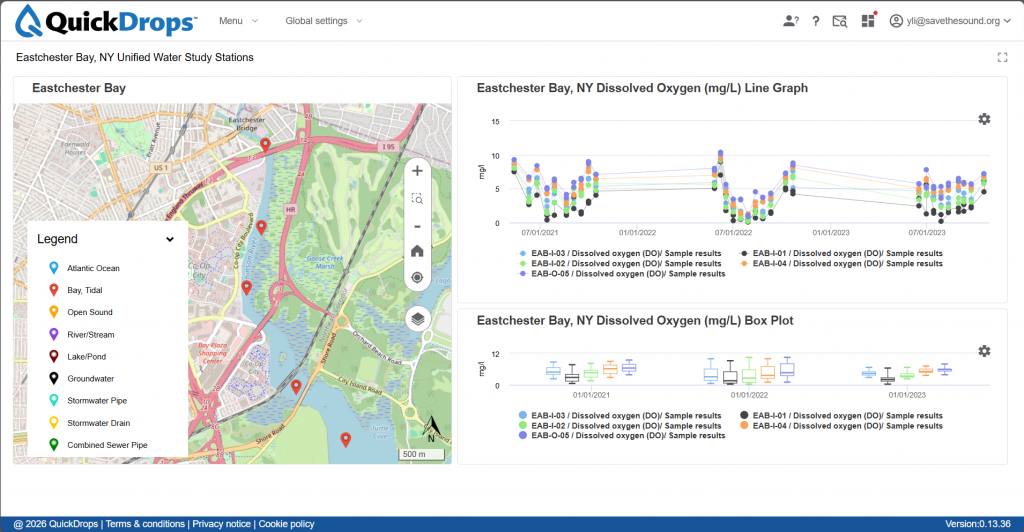This screenshot has width=1024, height=532.
Task: Reset map to home extent
Action: [x=417, y=251]
